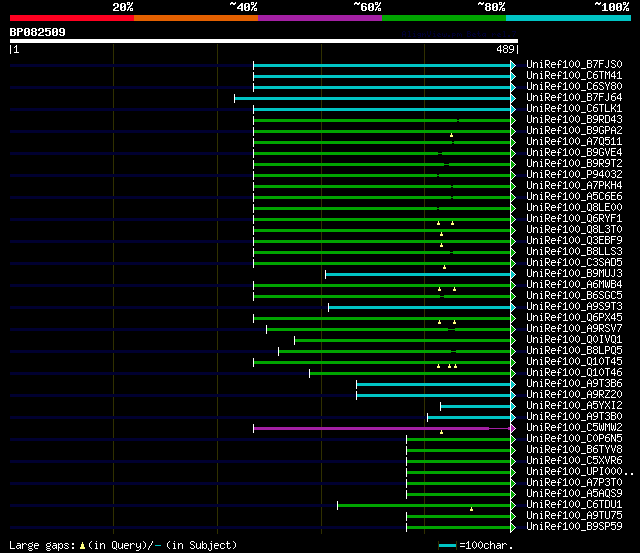The width and height of the screenshot is (640, 553).
Task: Select UniRef100_A7PKH4 label
Action: tap(574, 186)
